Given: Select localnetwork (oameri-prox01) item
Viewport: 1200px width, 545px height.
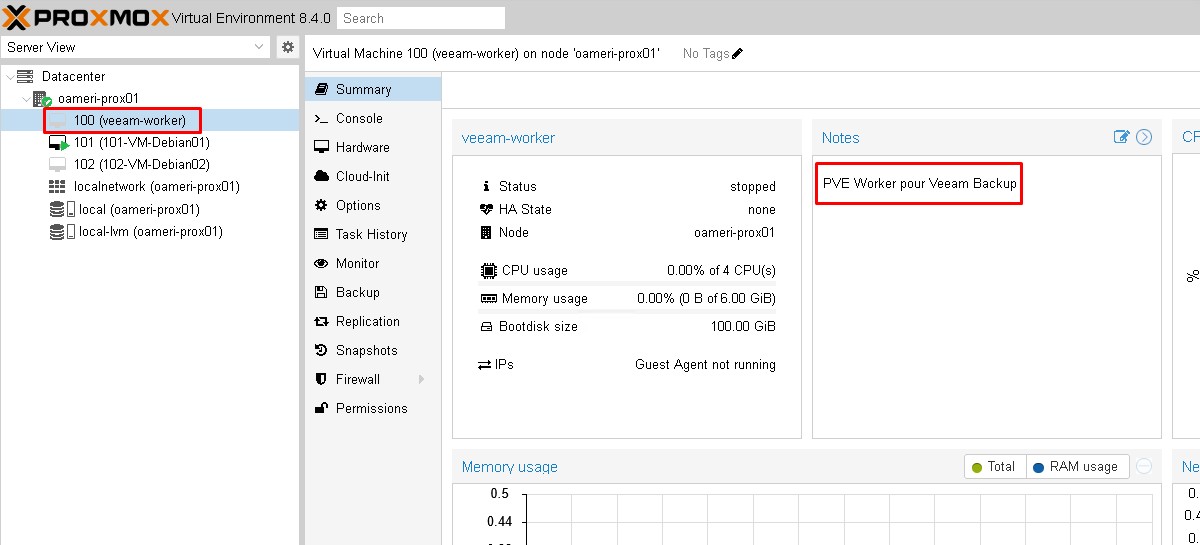Looking at the screenshot, I should pos(156,186).
